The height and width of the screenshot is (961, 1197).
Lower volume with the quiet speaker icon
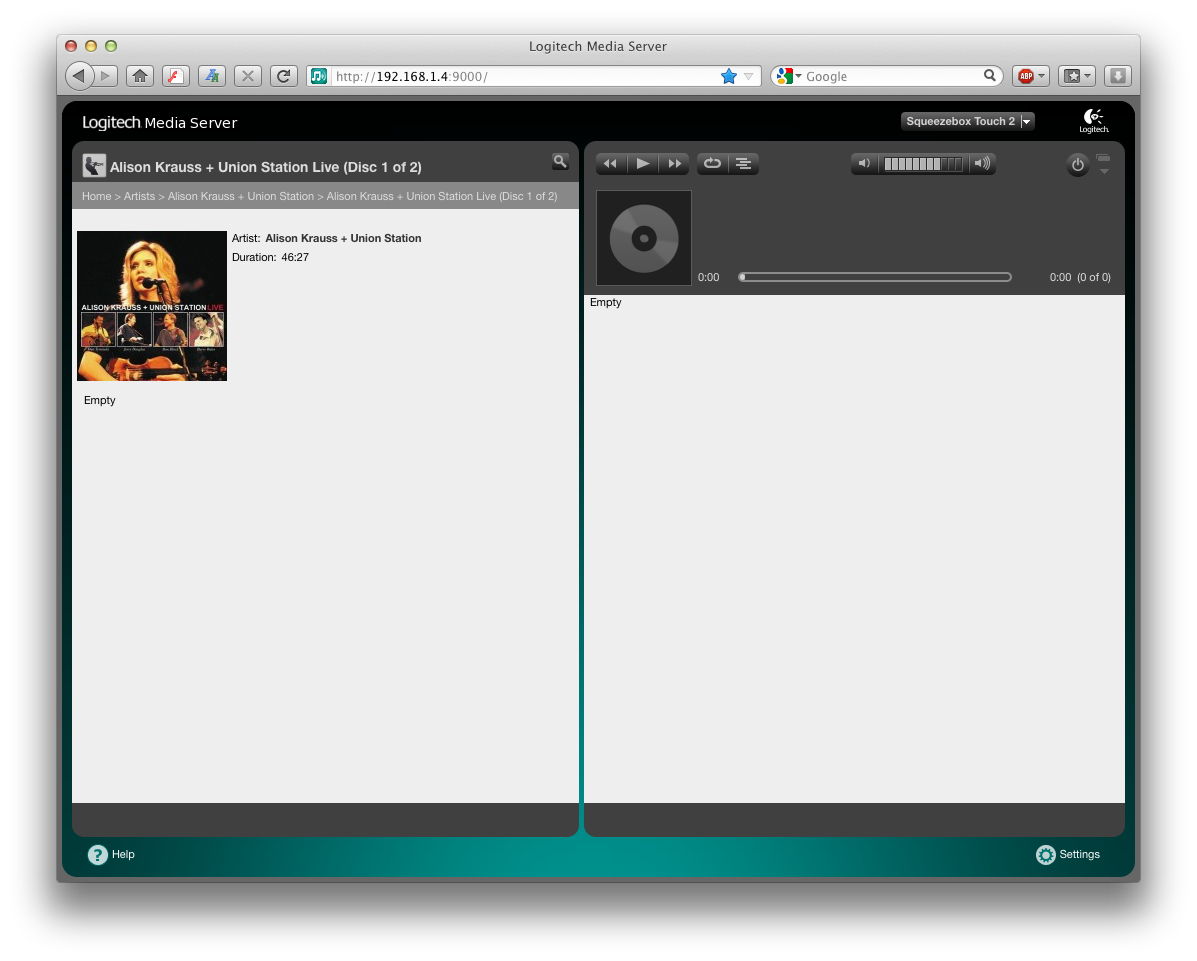865,164
